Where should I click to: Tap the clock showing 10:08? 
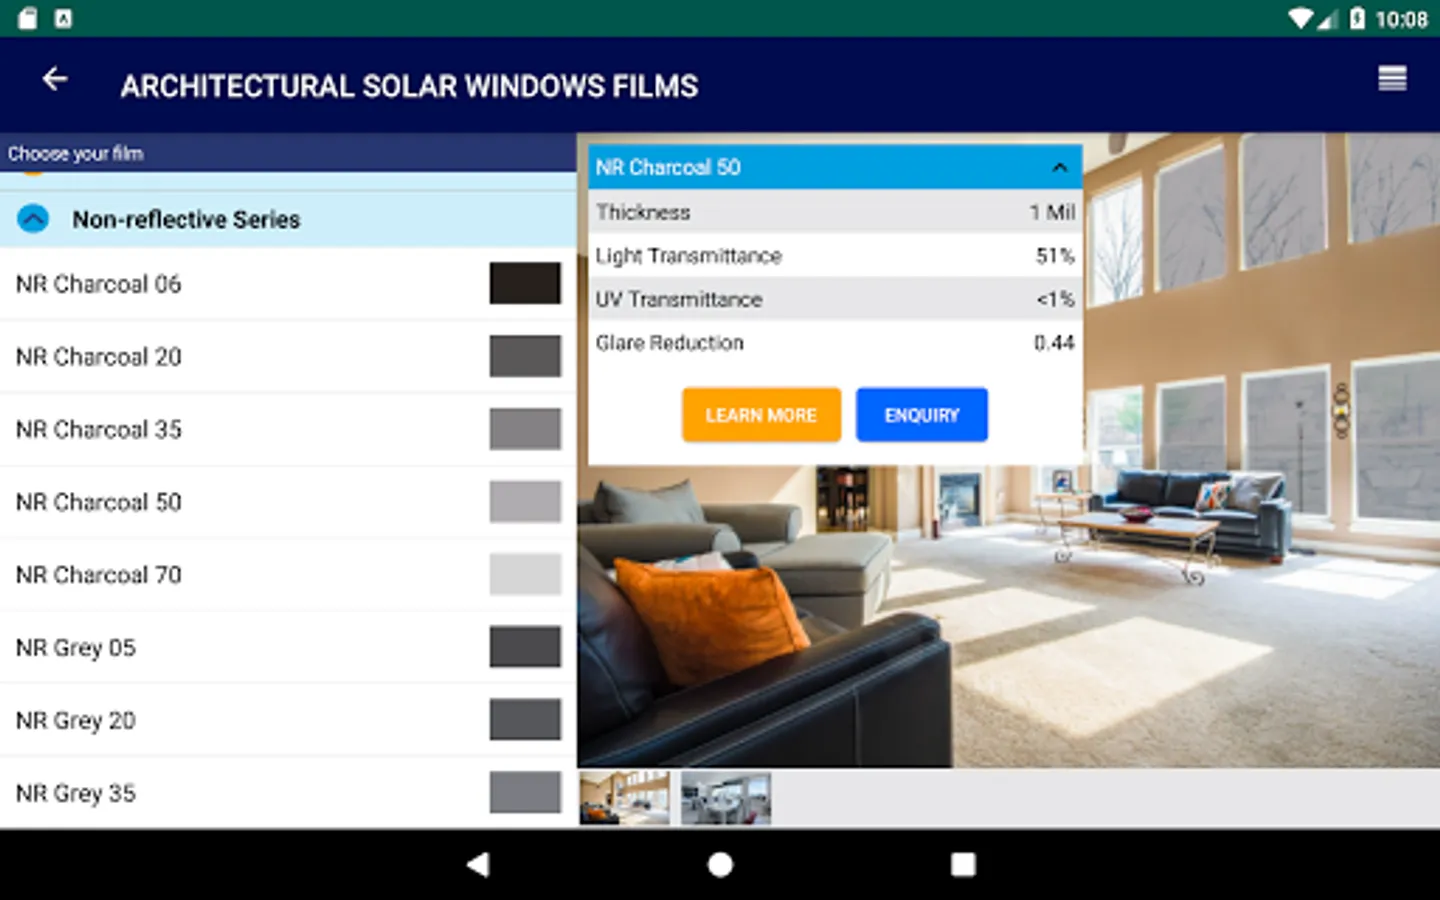point(1405,19)
